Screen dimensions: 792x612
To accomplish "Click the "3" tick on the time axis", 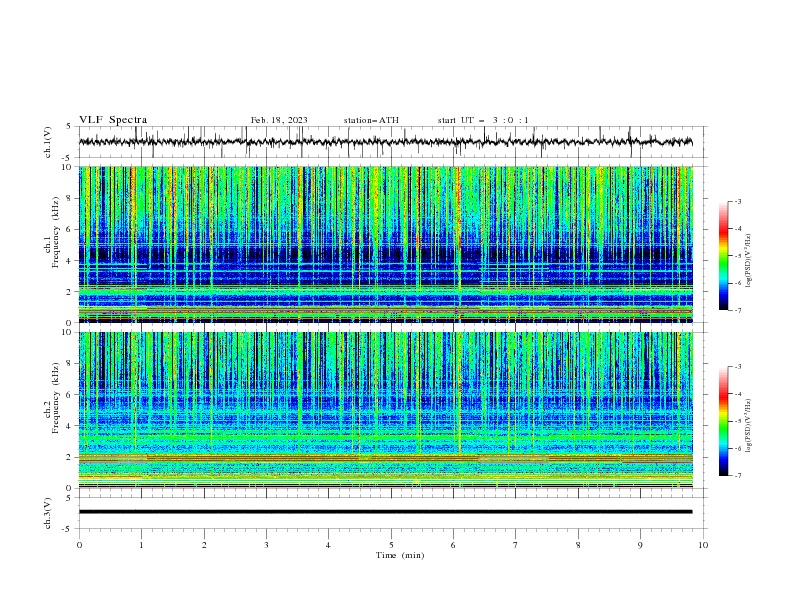I will click(266, 545).
